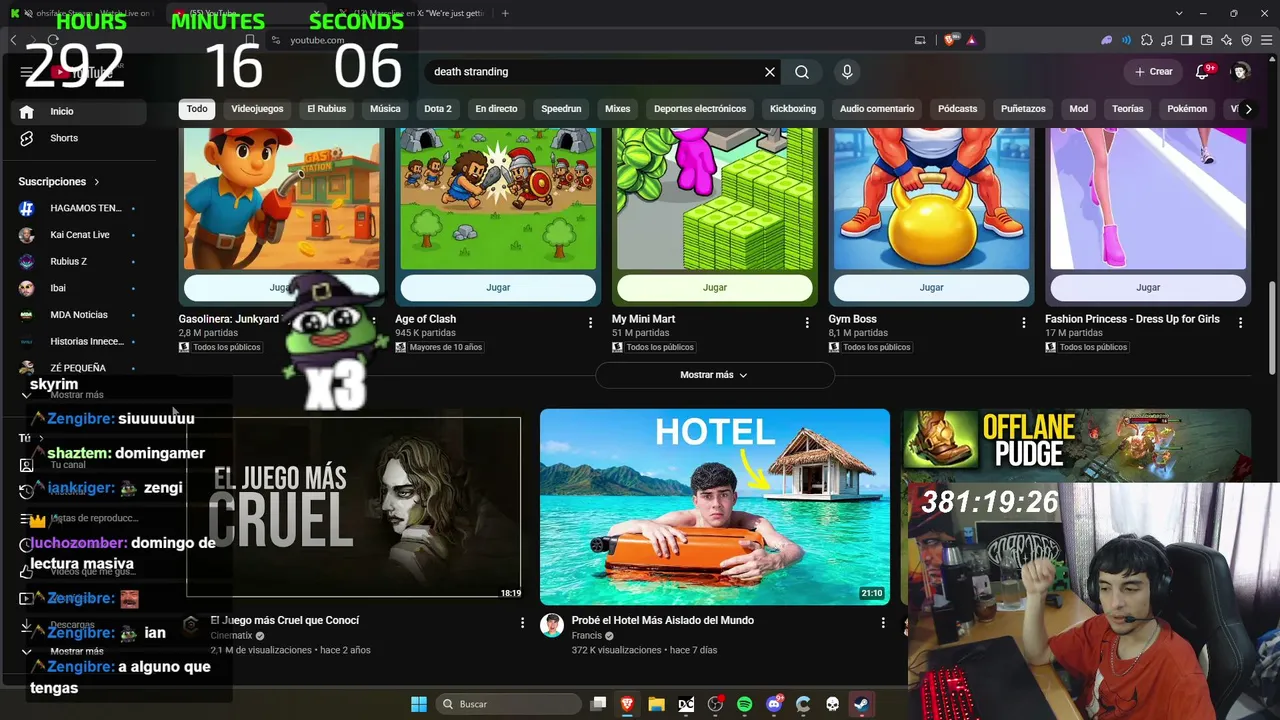The width and height of the screenshot is (1280, 720).
Task: Click Jugar under Fashion Princess
Action: (1148, 287)
